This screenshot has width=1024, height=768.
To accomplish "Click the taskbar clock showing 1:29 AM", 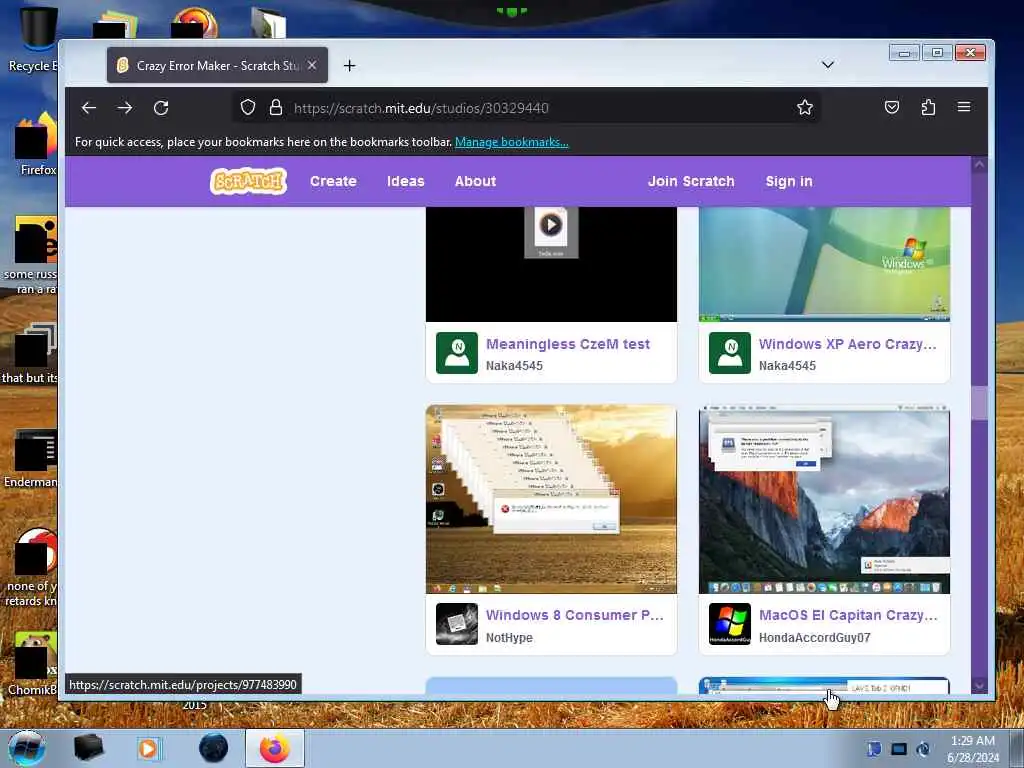I will [x=972, y=748].
